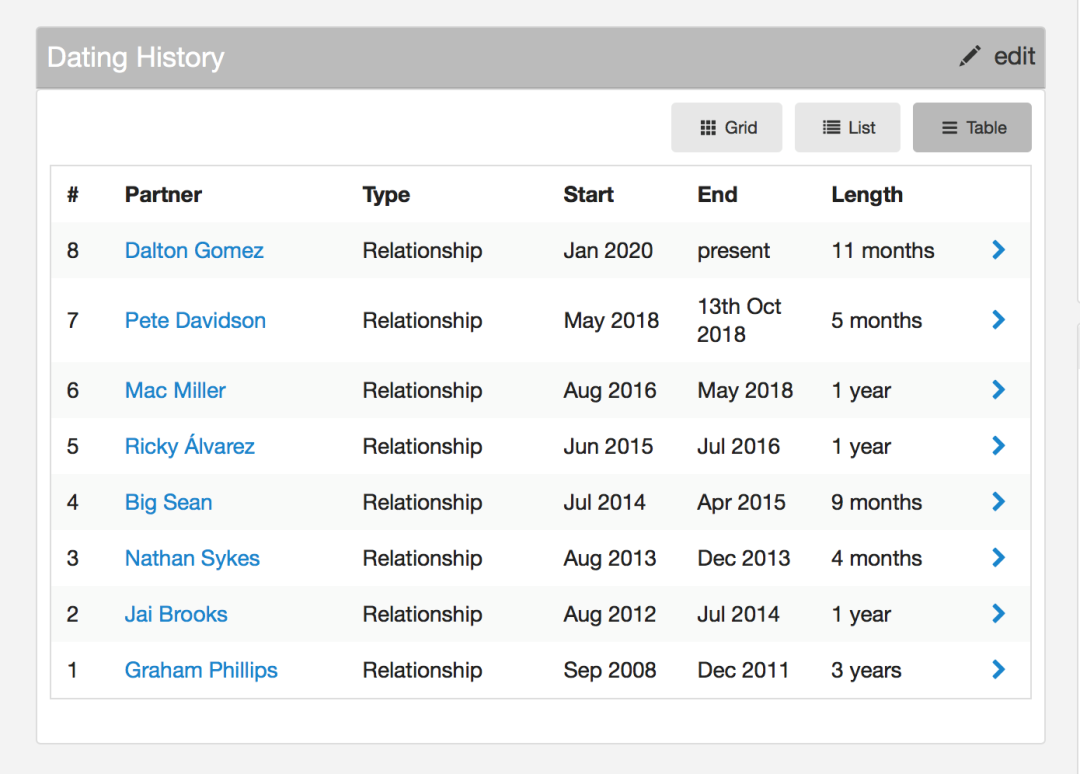Viewport: 1080px width, 774px height.
Task: Open the Dalton Gomez partner link
Action: pyautogui.click(x=194, y=251)
